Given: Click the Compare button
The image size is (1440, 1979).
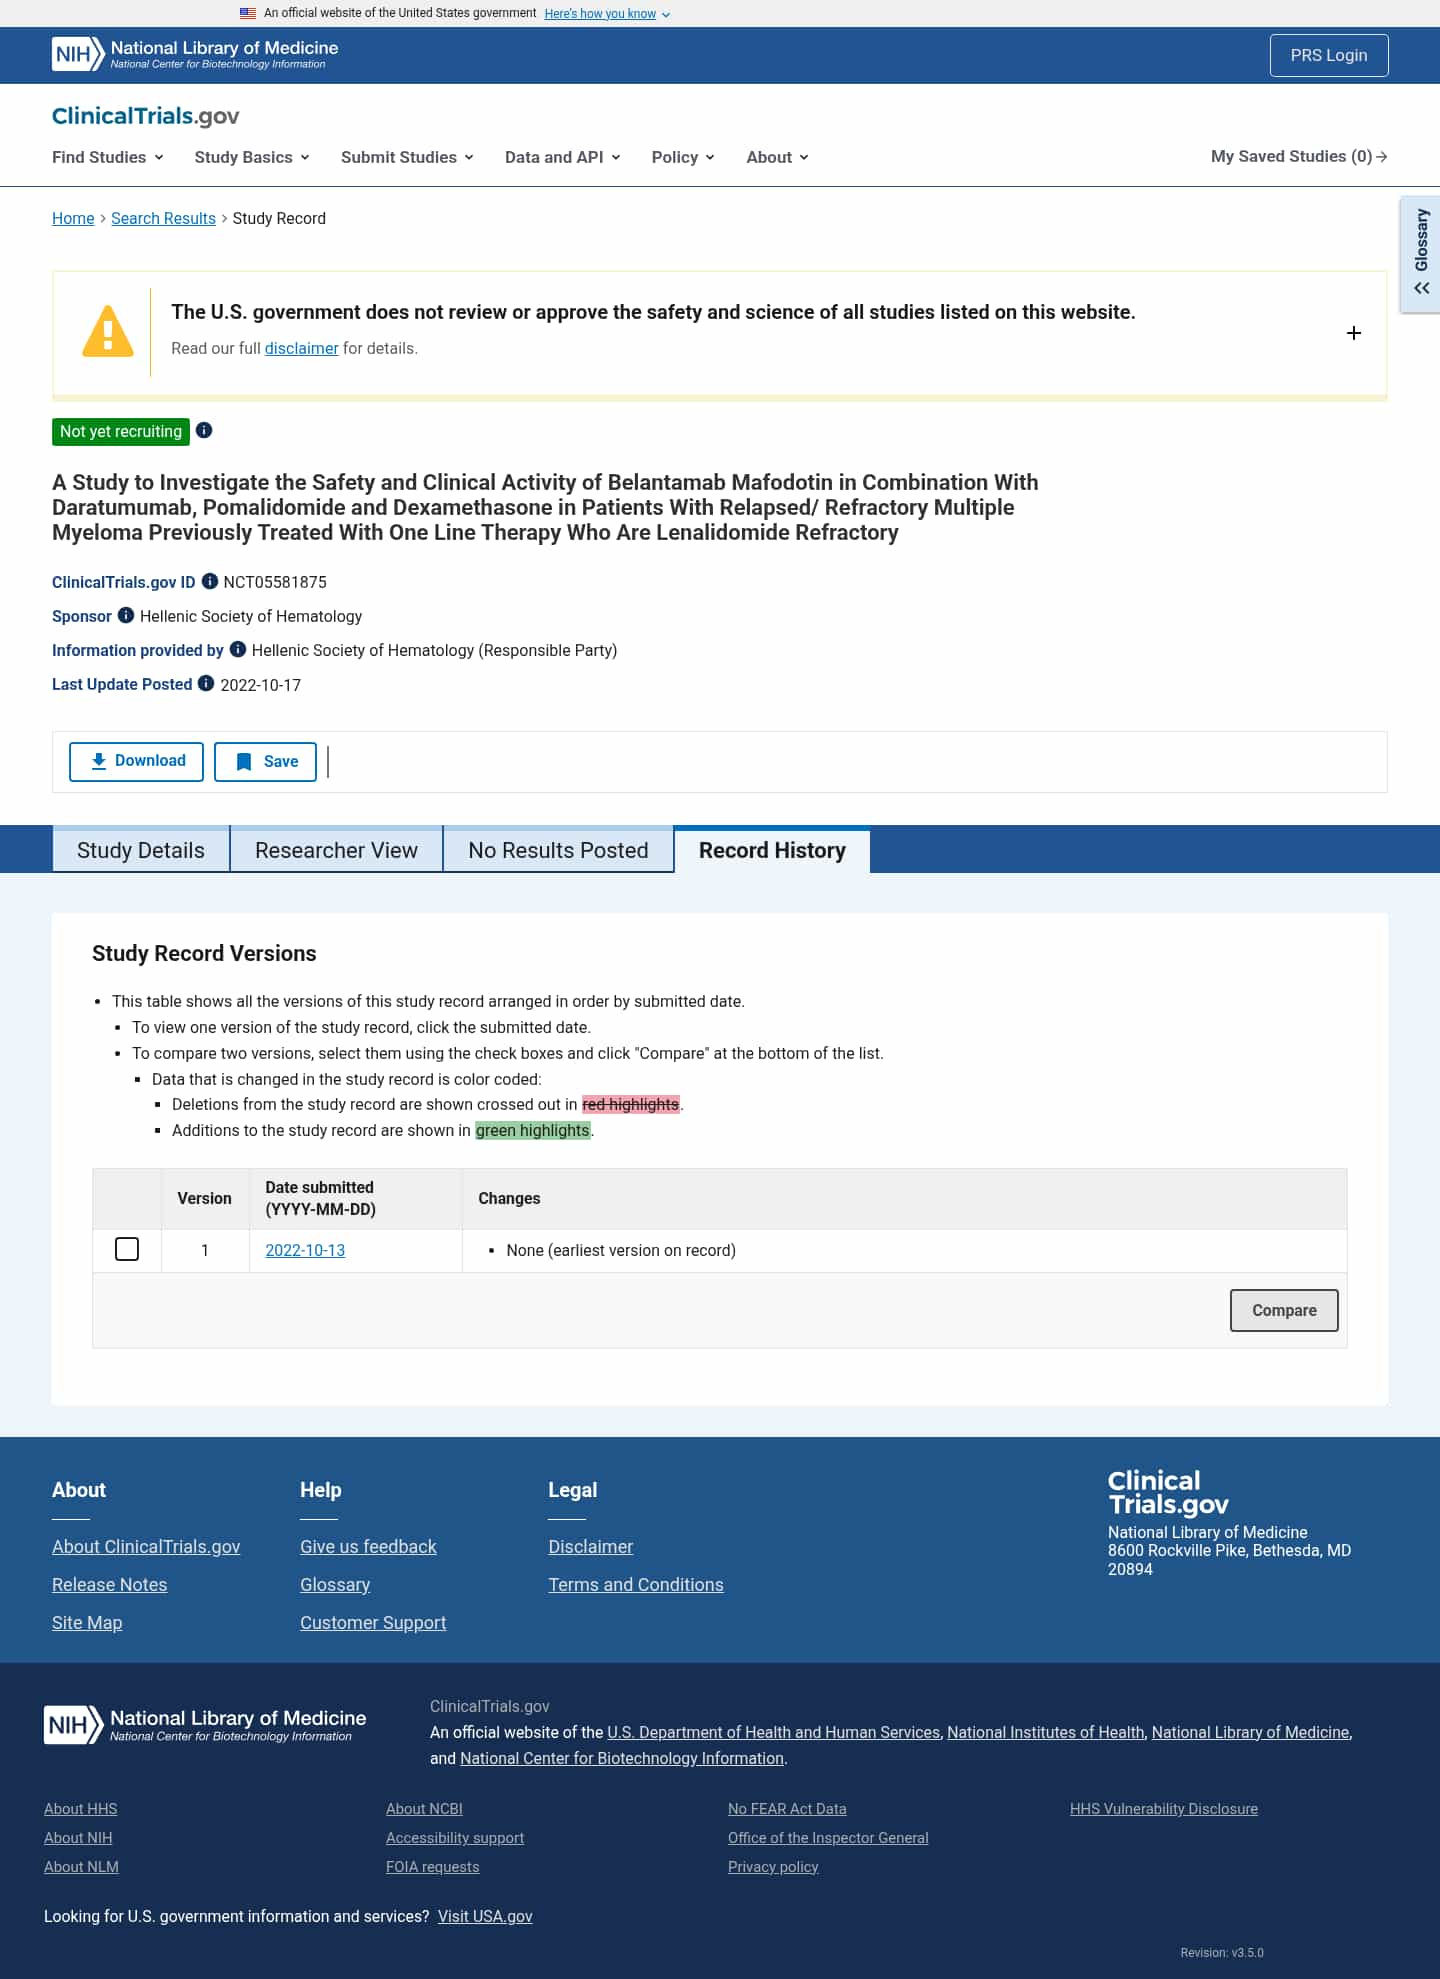Looking at the screenshot, I should (x=1284, y=1310).
